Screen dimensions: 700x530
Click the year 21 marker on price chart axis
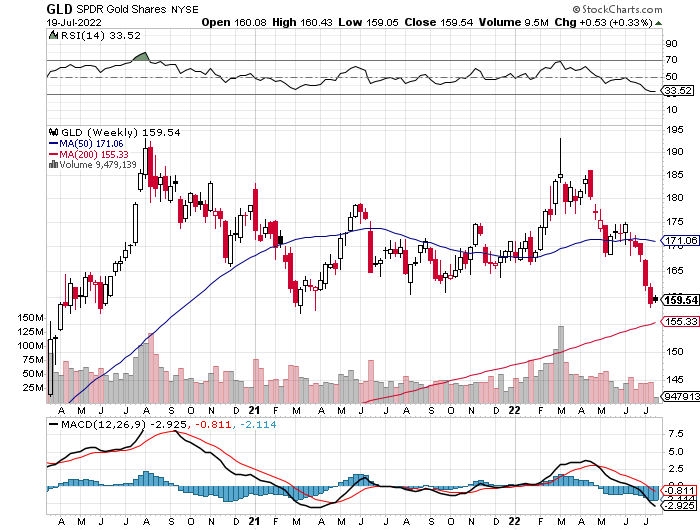pyautogui.click(x=254, y=410)
